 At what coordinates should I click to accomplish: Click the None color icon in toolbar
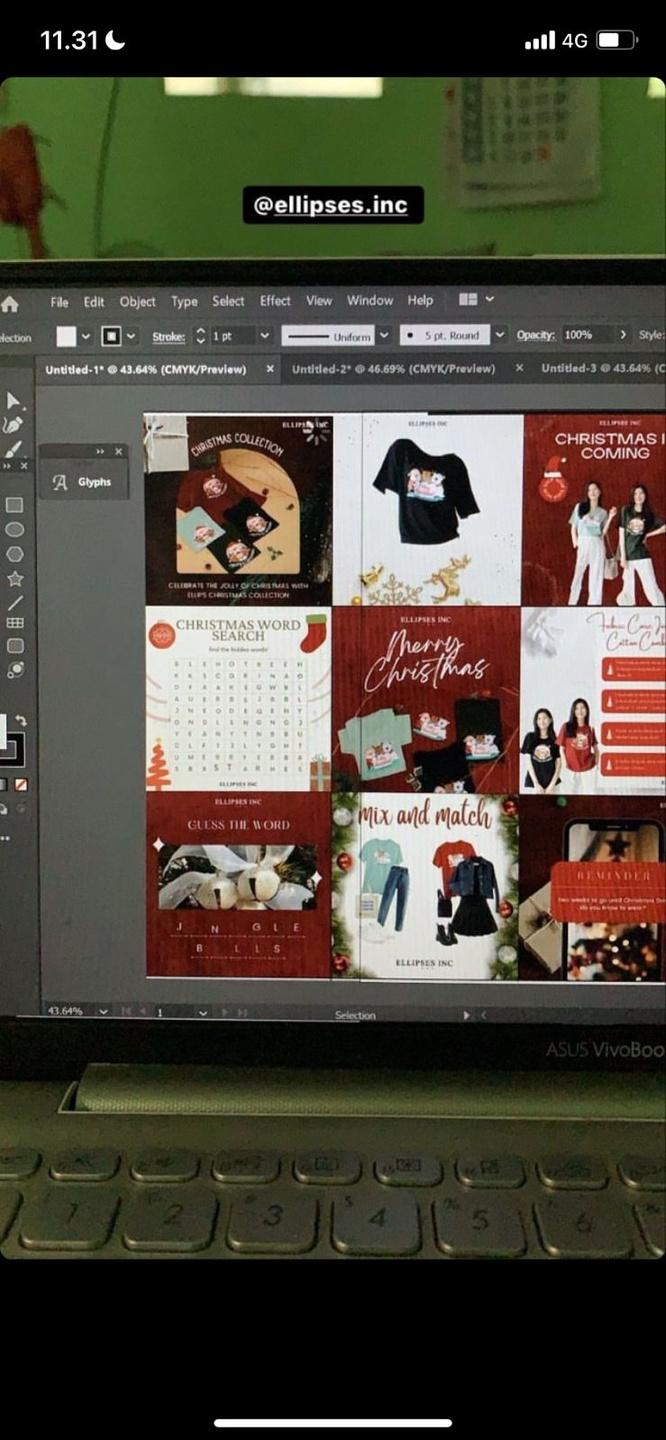21,785
